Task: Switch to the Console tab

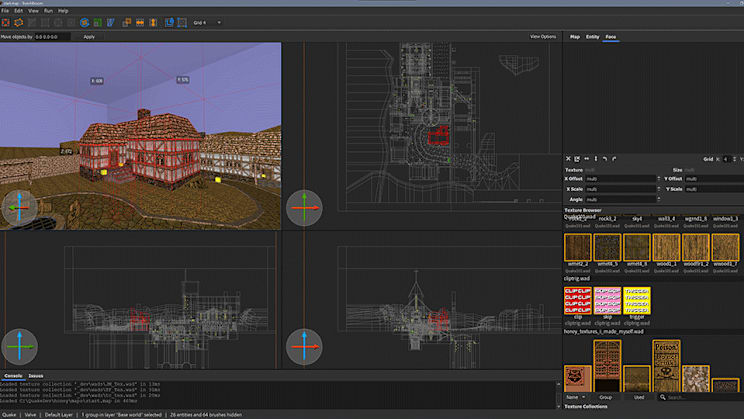Action: [13, 376]
